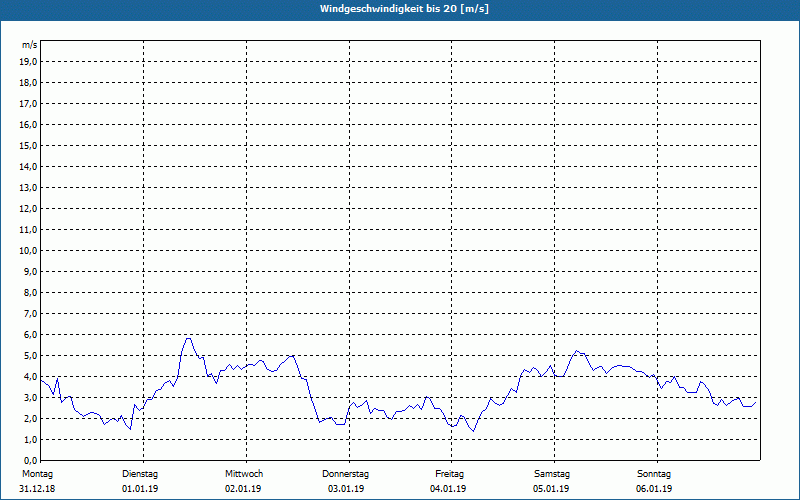The height and width of the screenshot is (500, 800).
Task: Click the date 03.01.19
Action: point(346,489)
